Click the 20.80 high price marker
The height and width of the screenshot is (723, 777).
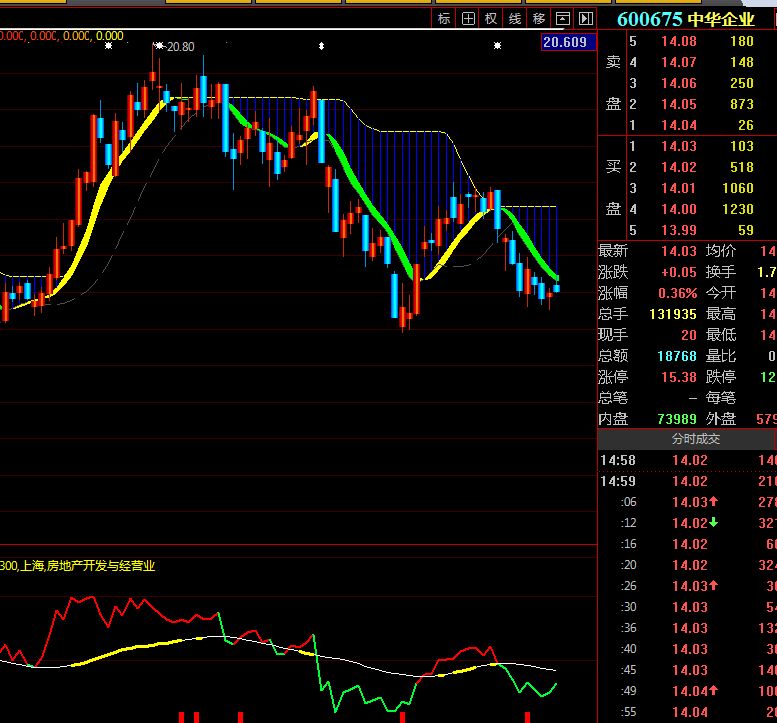click(x=180, y=47)
